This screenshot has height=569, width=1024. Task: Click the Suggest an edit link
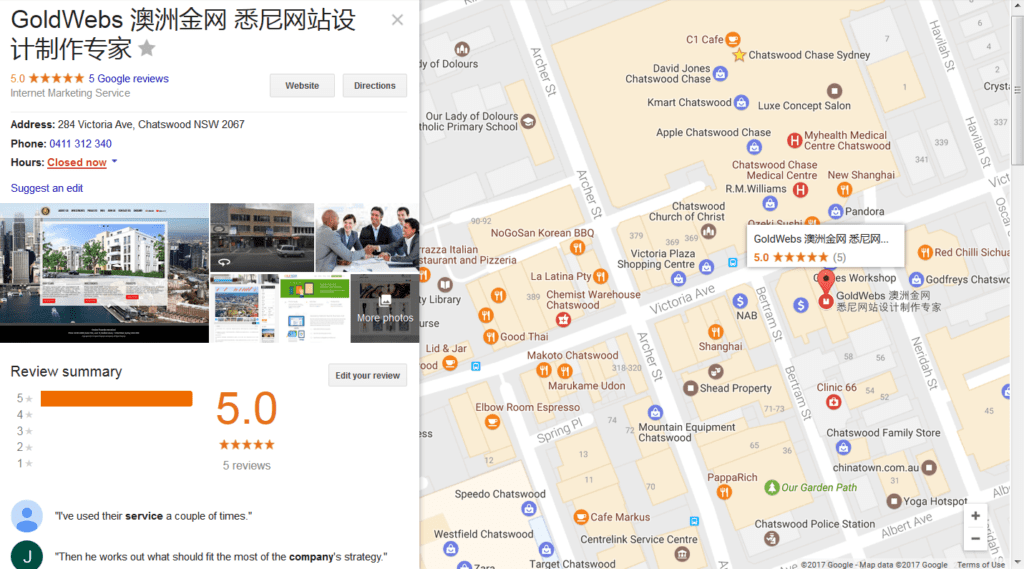click(46, 188)
